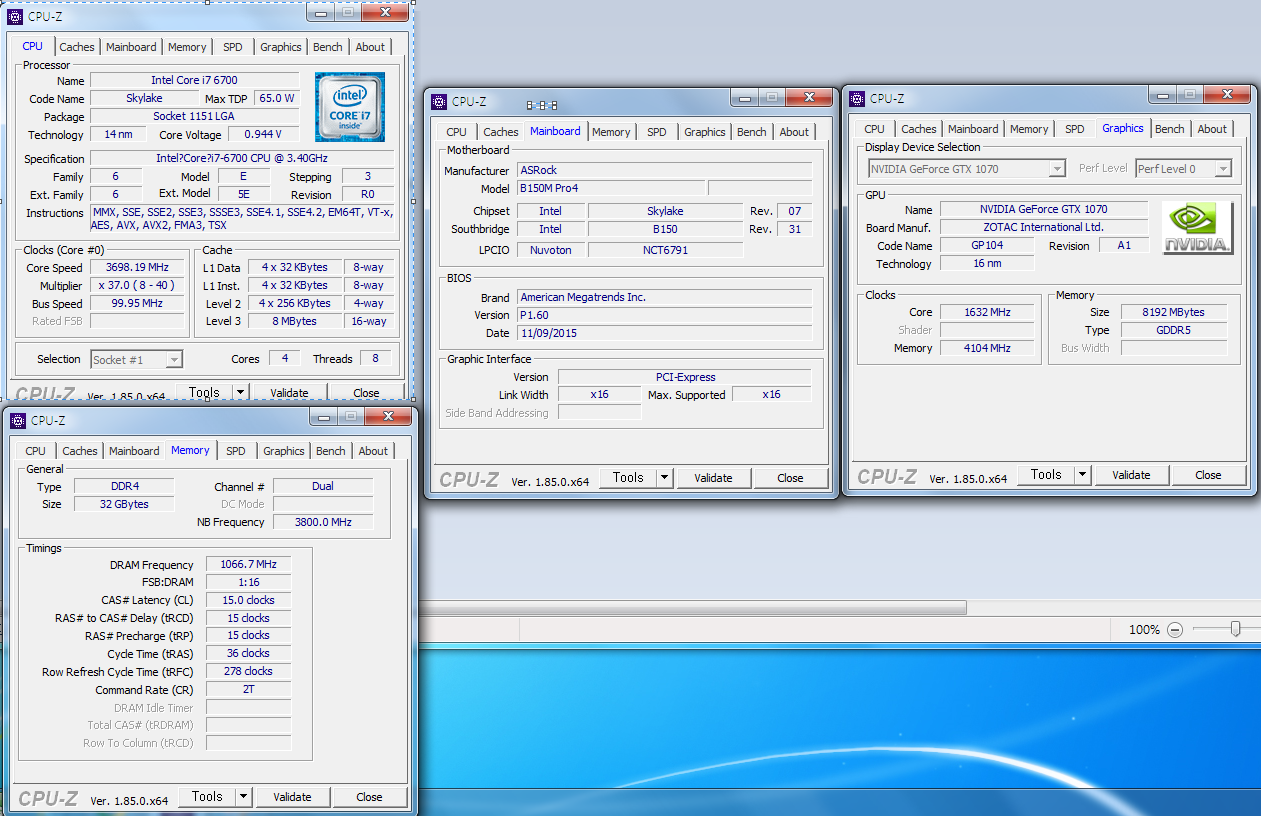
Task: Click the Max TDP value "65.0 W"
Action: tap(277, 98)
